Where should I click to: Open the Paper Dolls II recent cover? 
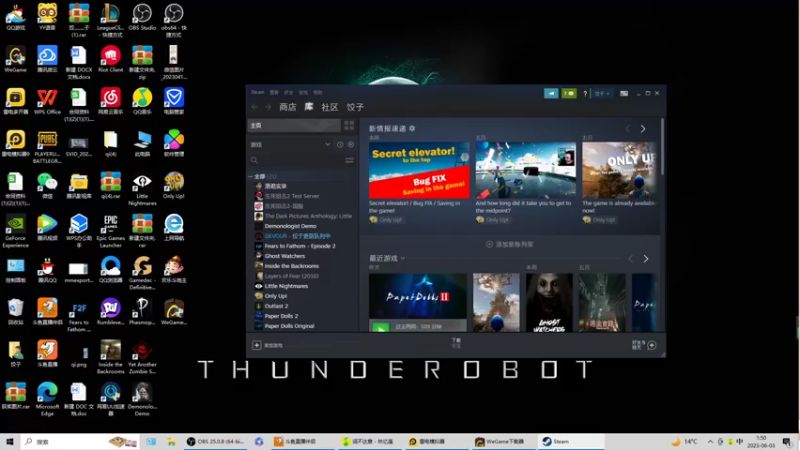pos(417,296)
